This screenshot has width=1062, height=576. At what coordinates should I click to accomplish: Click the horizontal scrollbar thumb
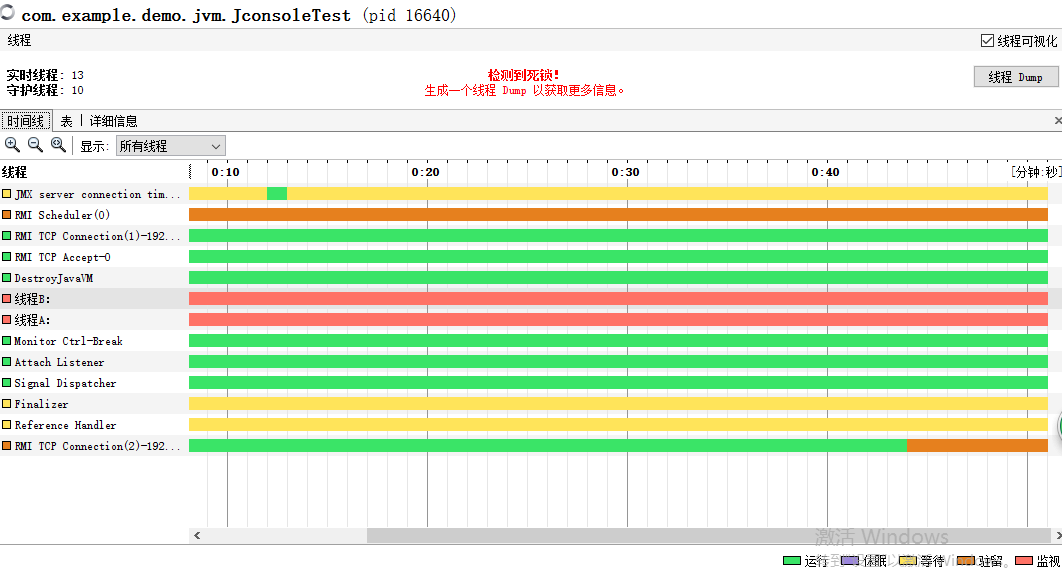click(x=710, y=535)
